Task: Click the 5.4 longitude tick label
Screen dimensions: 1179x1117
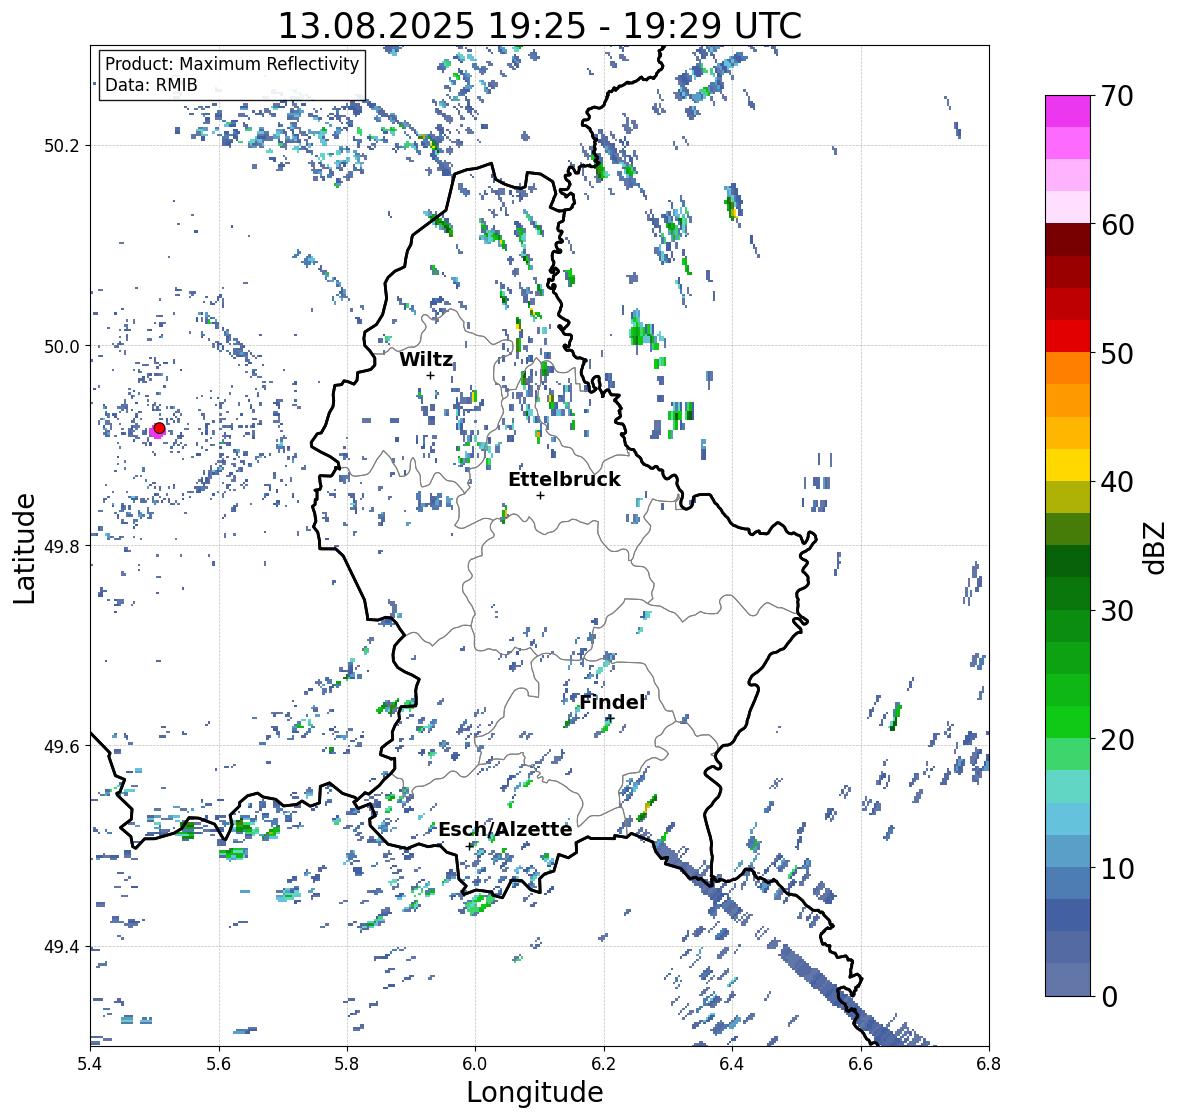Action: 90,1063
